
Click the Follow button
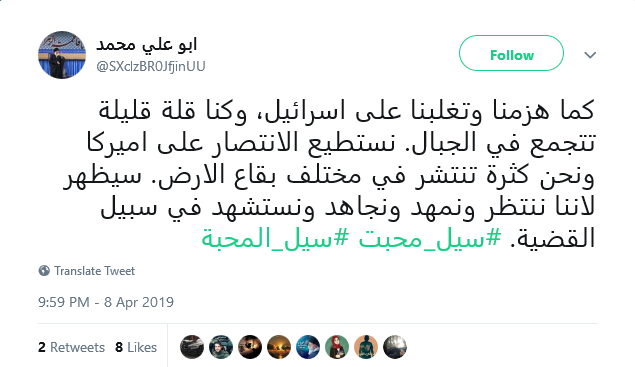coord(511,53)
